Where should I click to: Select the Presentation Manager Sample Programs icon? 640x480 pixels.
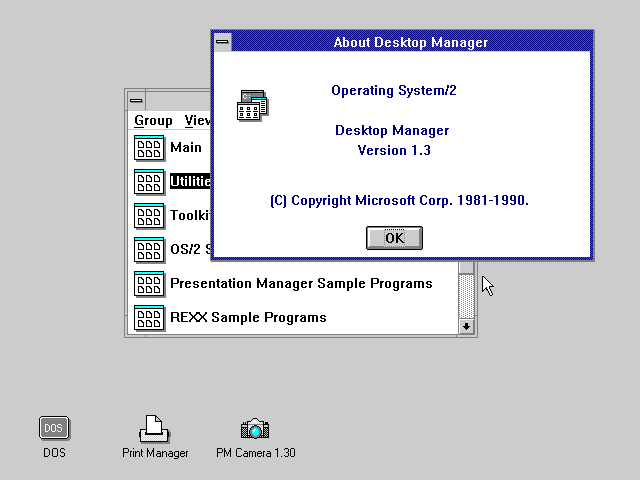pos(149,284)
